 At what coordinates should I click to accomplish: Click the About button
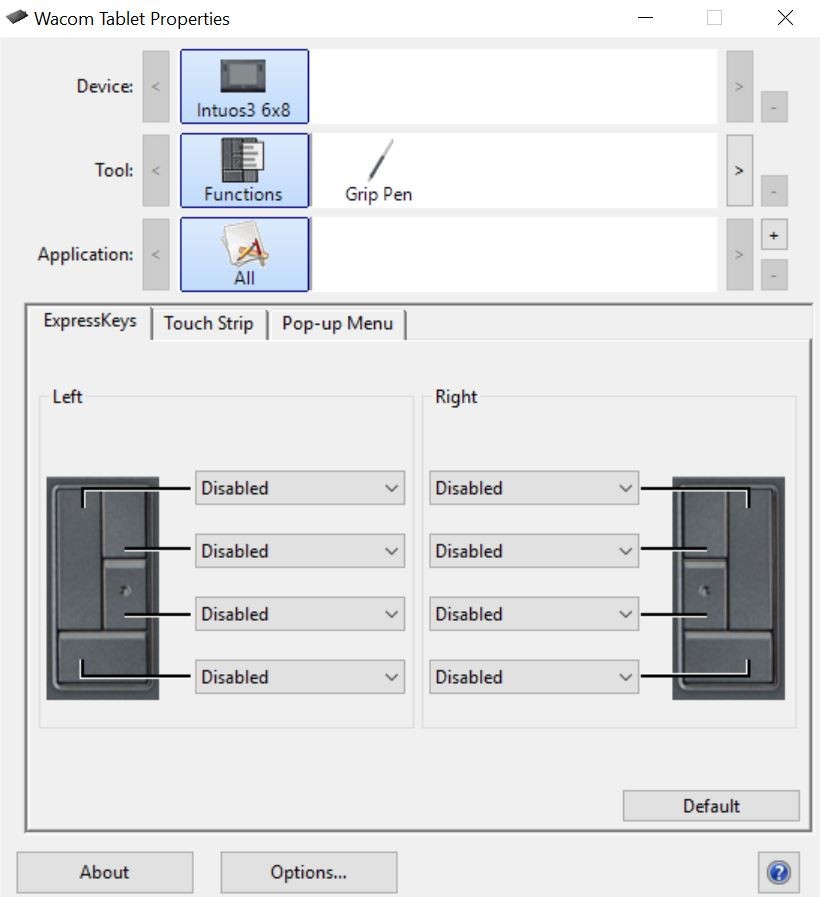(x=105, y=872)
